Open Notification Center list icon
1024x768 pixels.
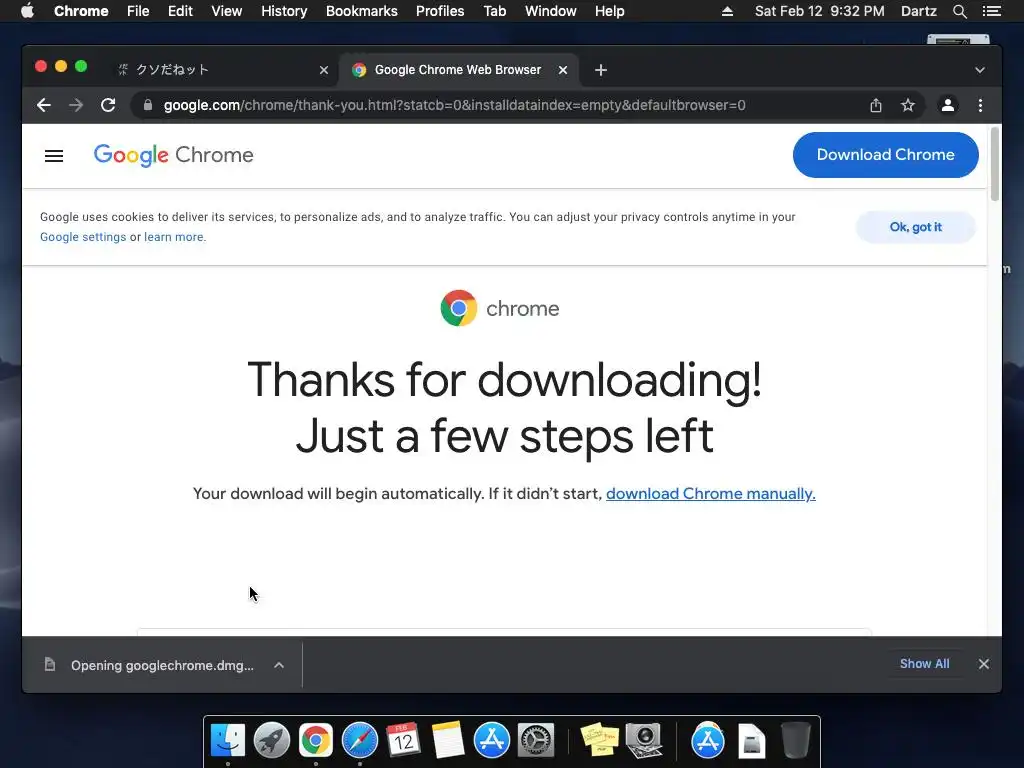tap(991, 11)
